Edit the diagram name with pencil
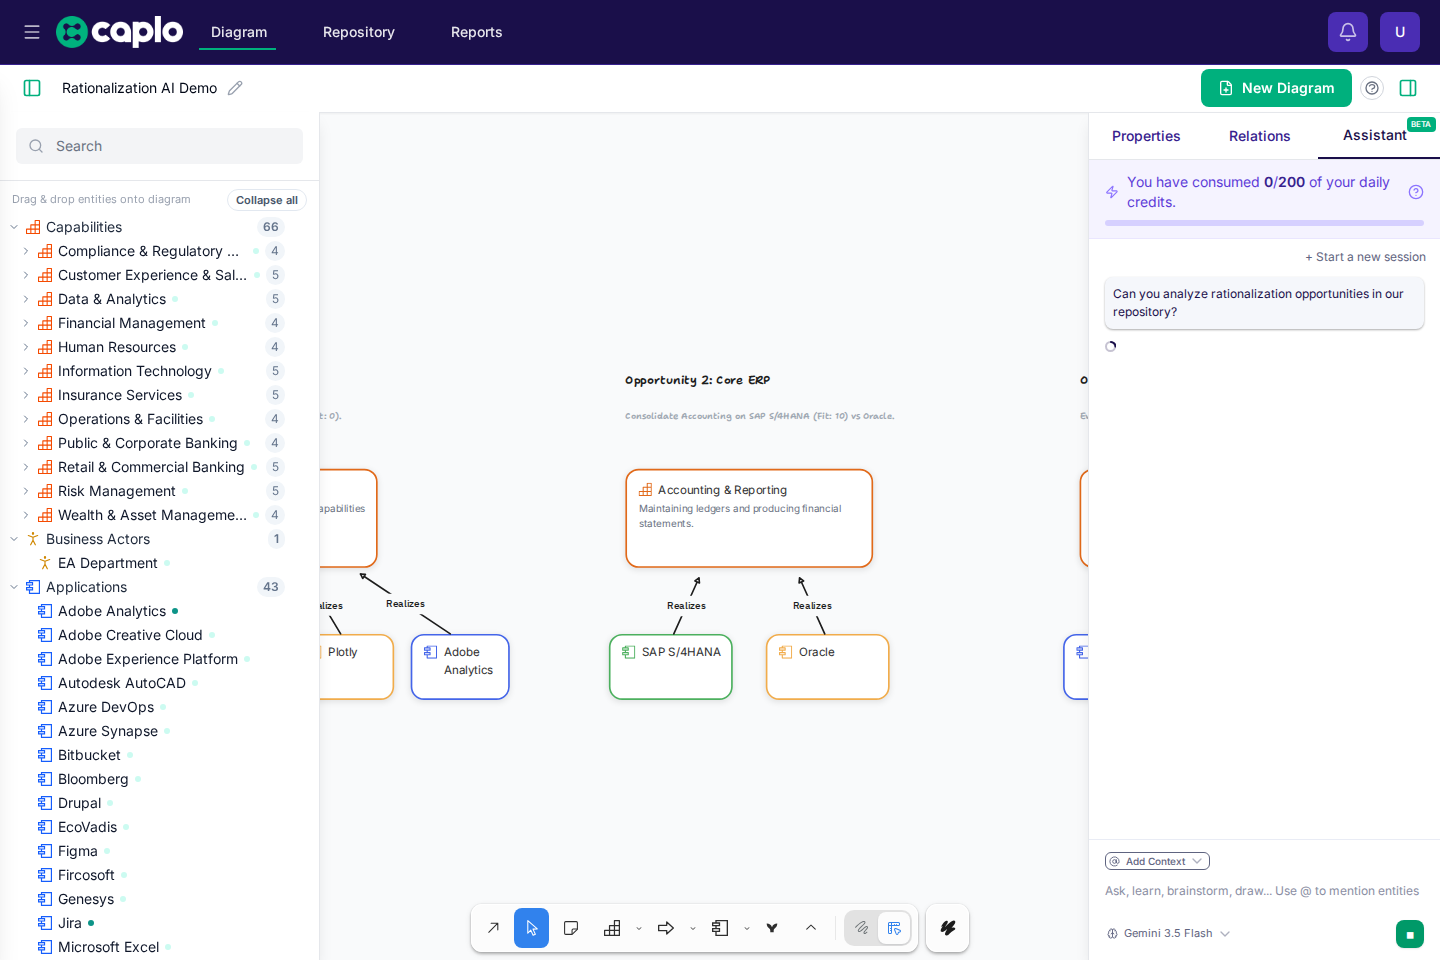This screenshot has height=960, width=1440. 235,88
